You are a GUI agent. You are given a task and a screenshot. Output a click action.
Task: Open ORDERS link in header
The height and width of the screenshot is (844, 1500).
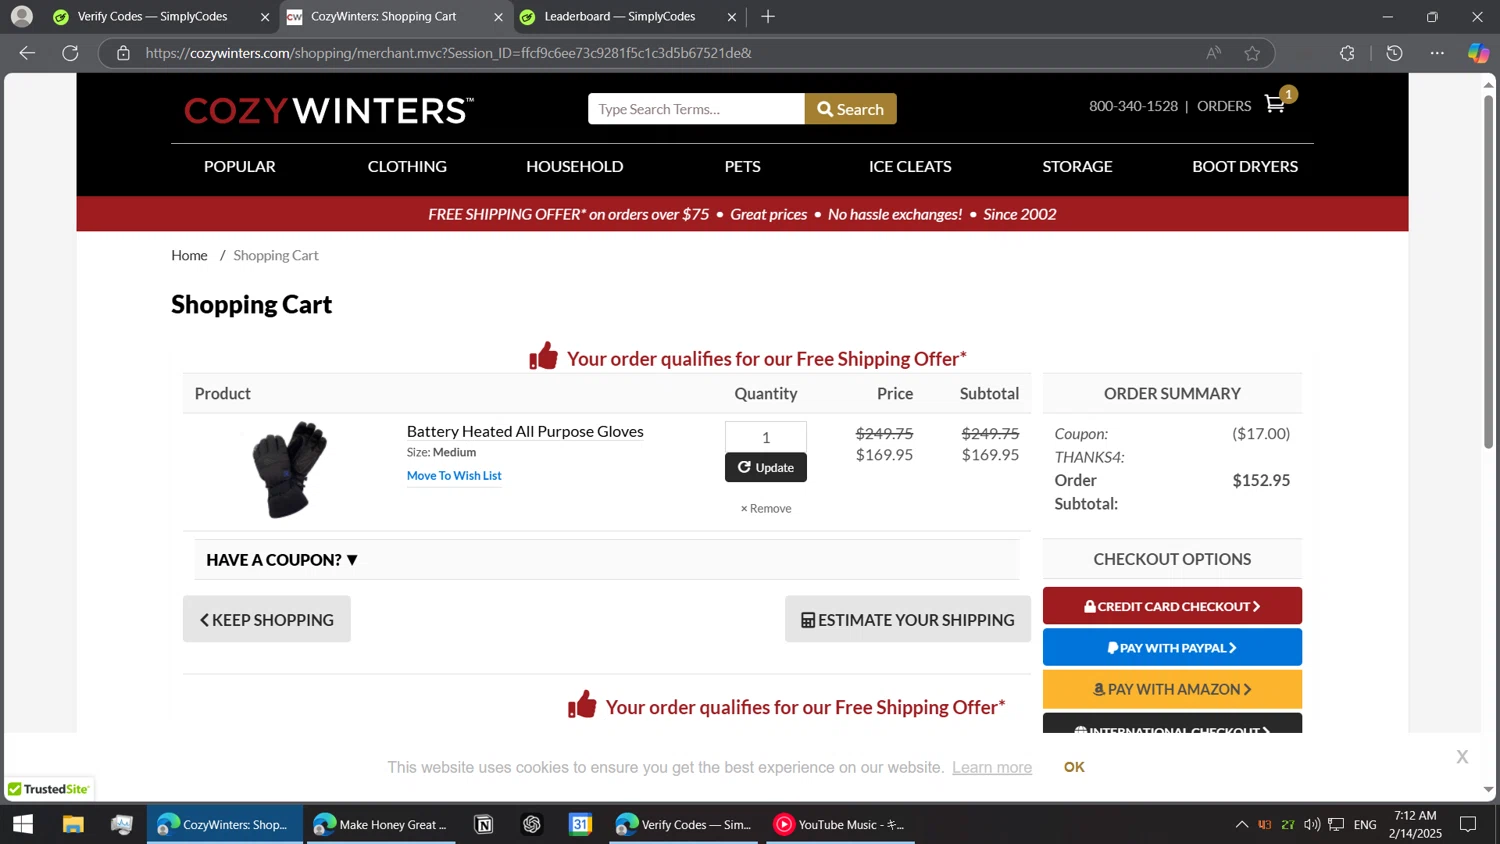(1224, 106)
